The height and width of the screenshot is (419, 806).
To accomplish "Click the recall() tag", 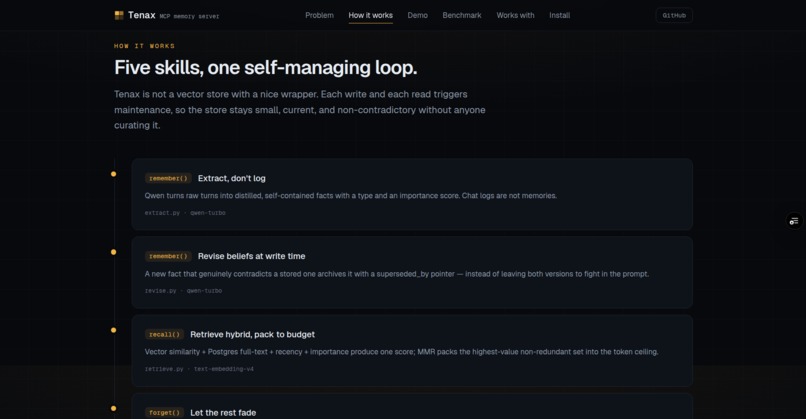I will (x=164, y=334).
